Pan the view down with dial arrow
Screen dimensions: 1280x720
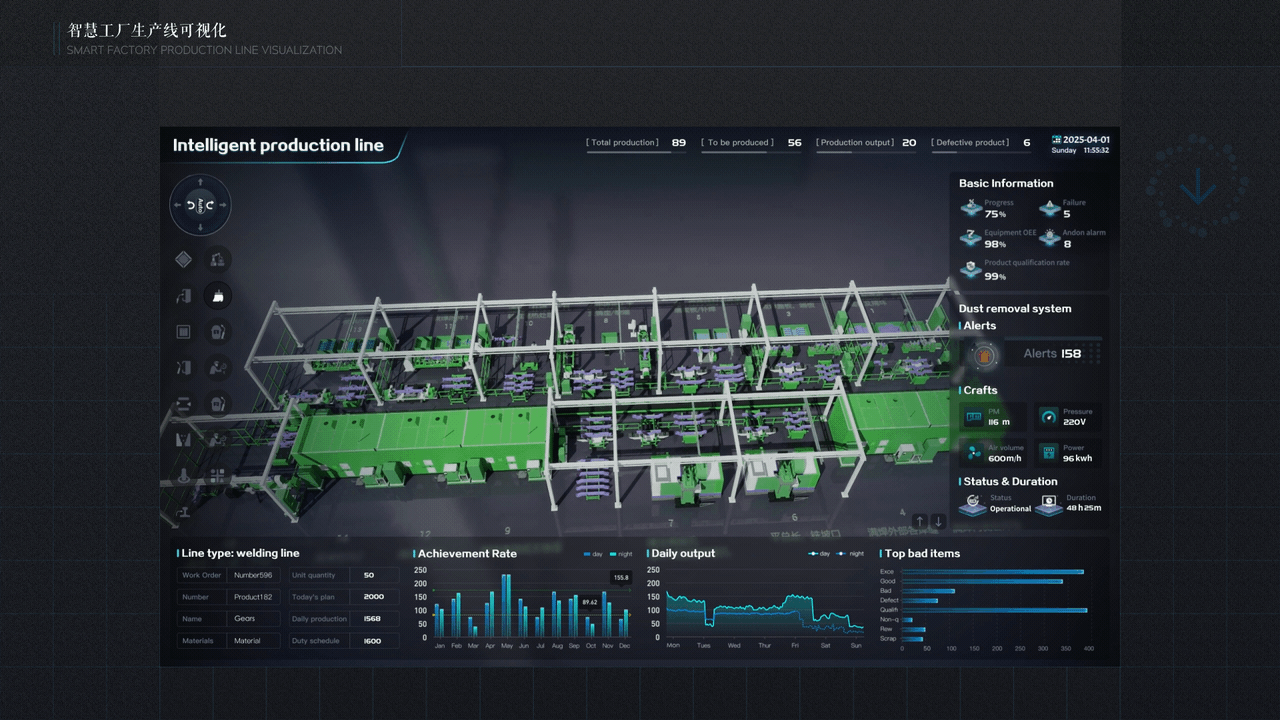click(x=200, y=228)
